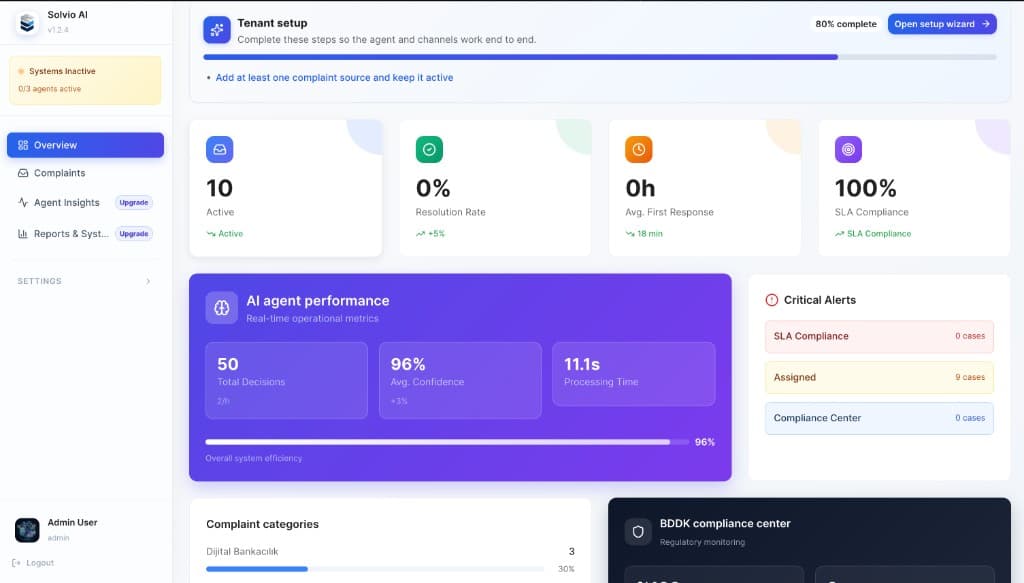This screenshot has width=1024, height=583.
Task: Click the Agent Insights waveform icon
Action: (x=23, y=202)
